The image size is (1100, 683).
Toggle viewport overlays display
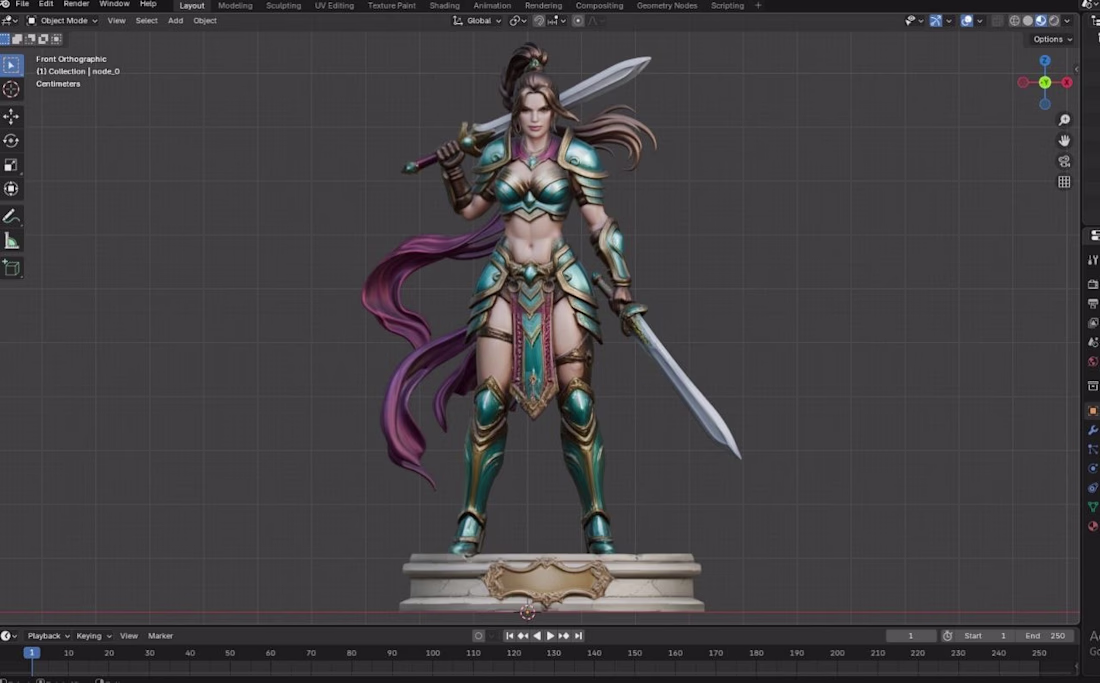tap(967, 21)
